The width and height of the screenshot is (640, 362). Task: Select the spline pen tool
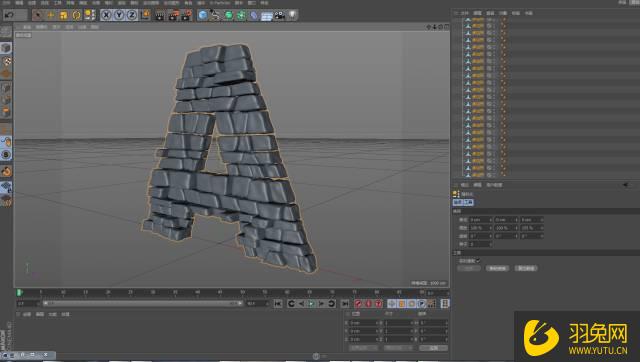click(x=215, y=15)
